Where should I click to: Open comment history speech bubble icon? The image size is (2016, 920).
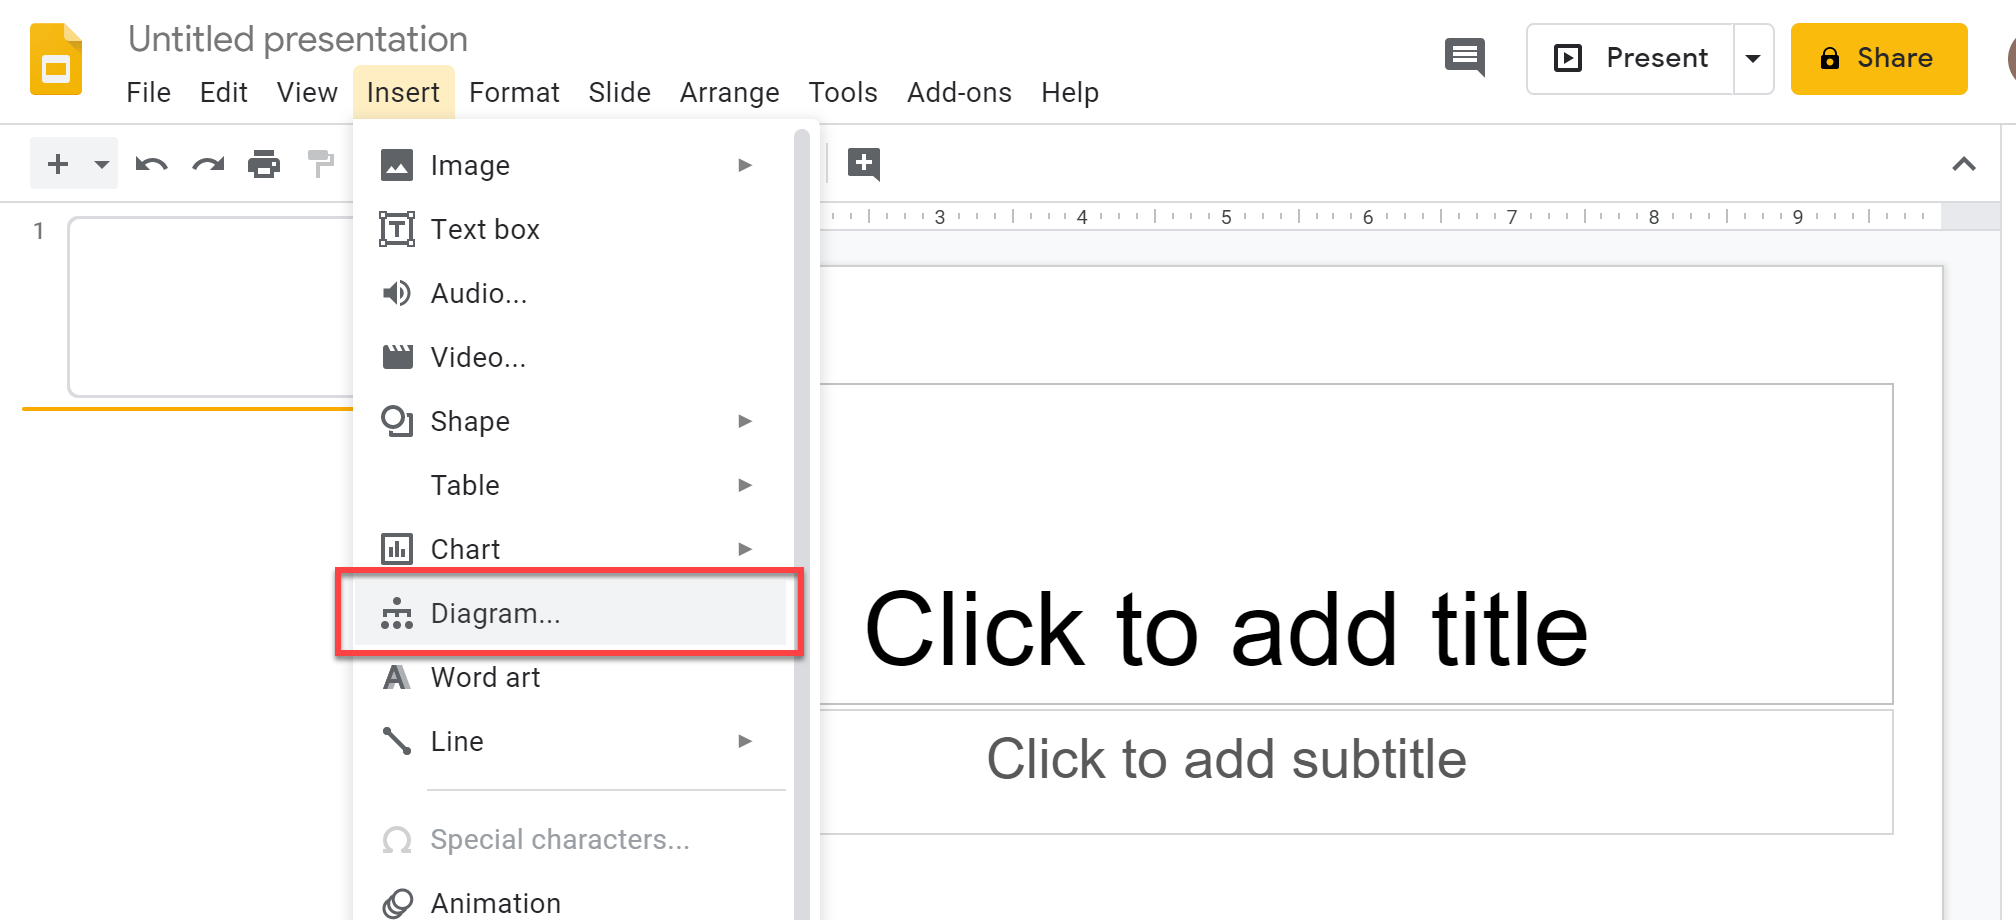(1465, 58)
